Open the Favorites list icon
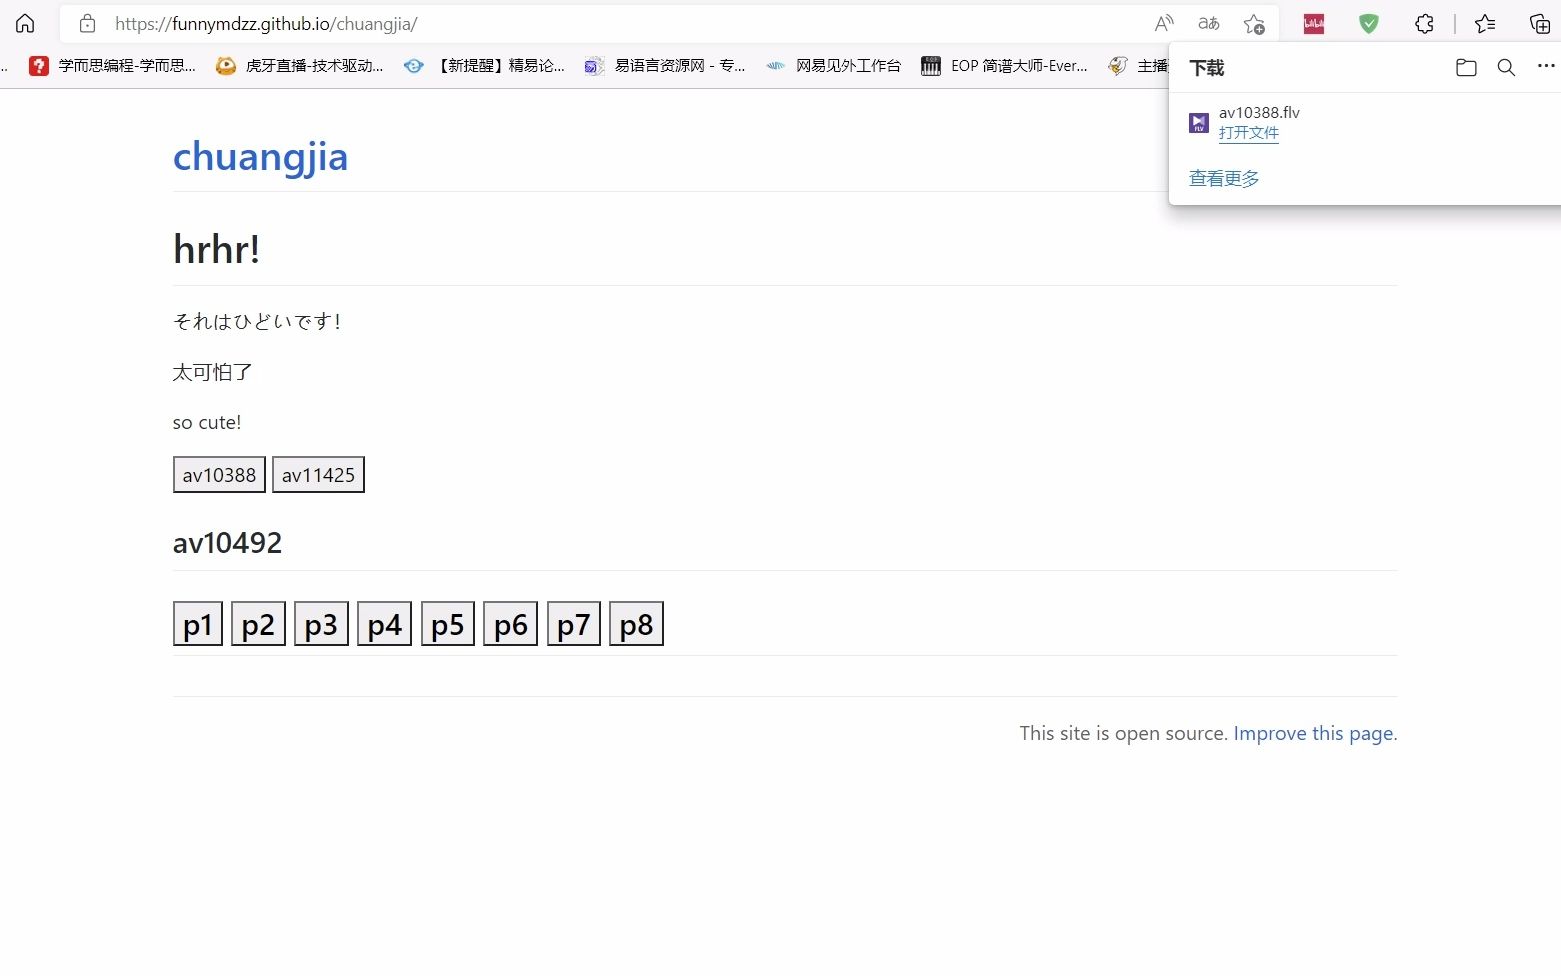 coord(1485,23)
